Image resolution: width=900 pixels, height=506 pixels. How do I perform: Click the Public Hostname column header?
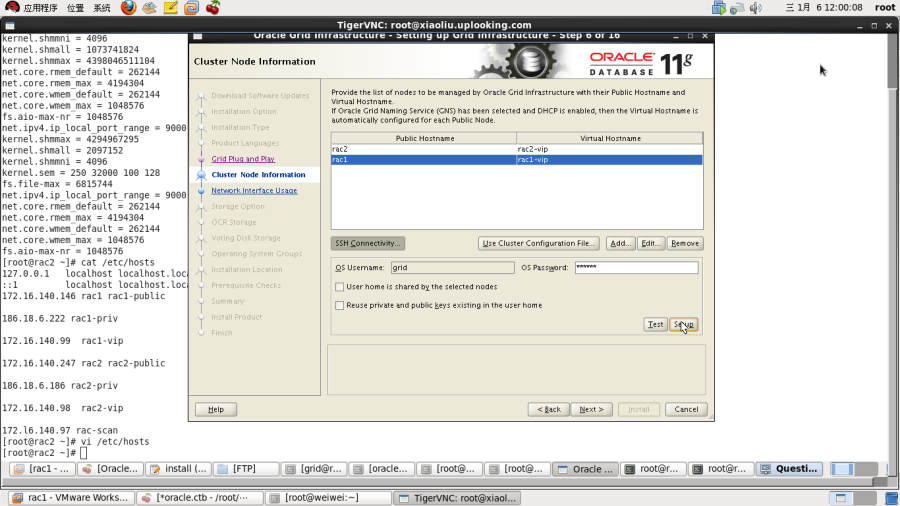point(424,138)
